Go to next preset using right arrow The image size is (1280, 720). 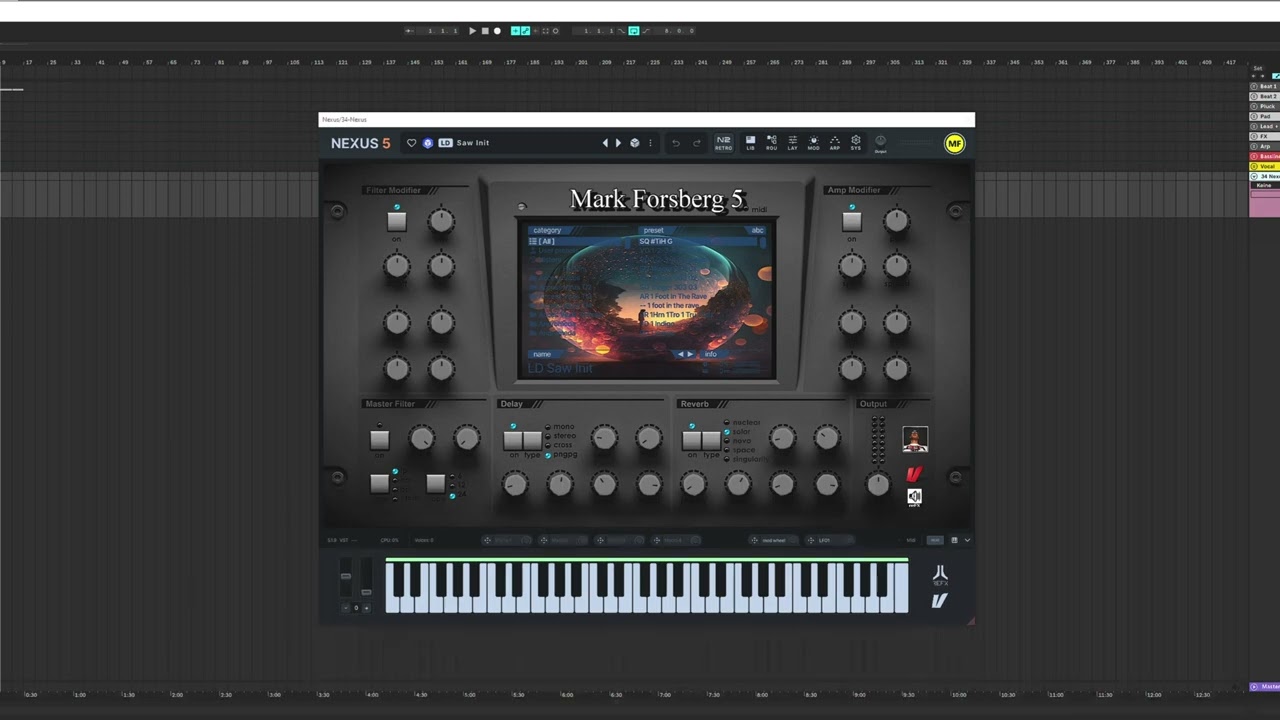coord(618,143)
